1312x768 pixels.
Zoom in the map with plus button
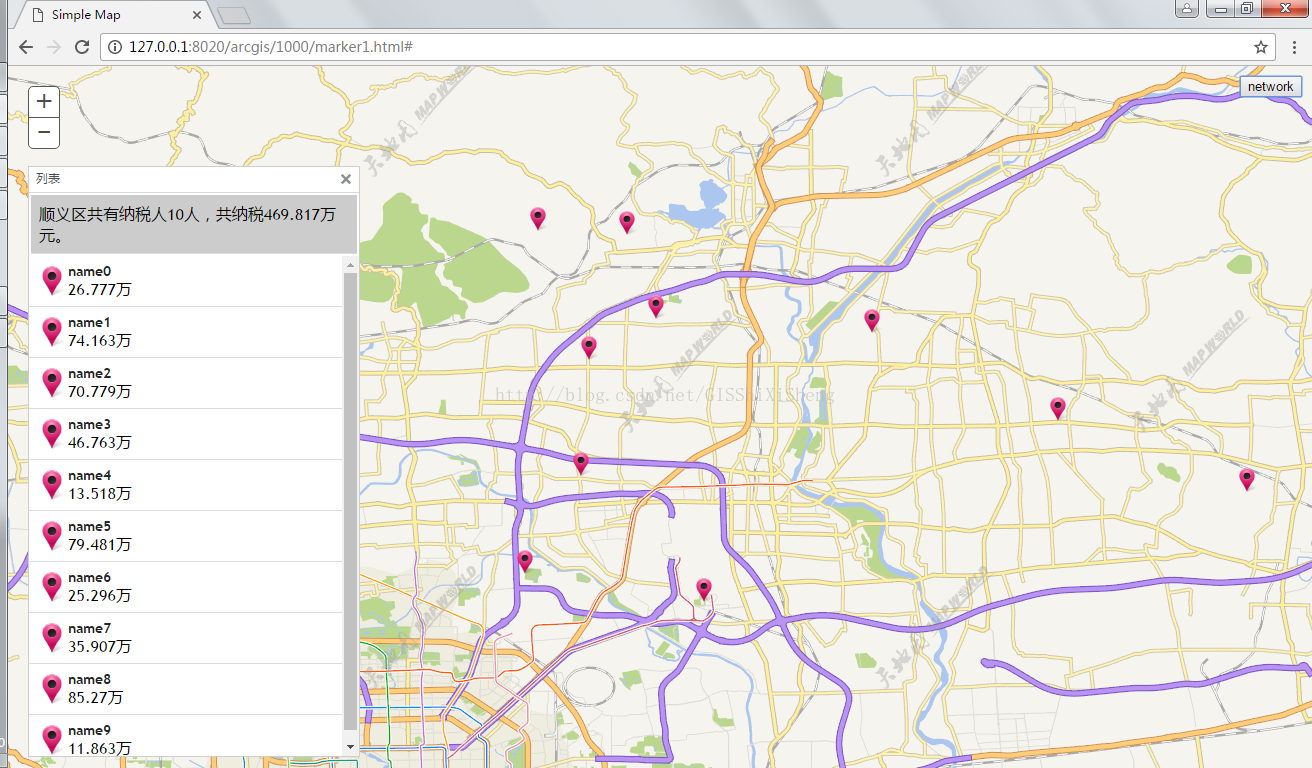click(44, 102)
